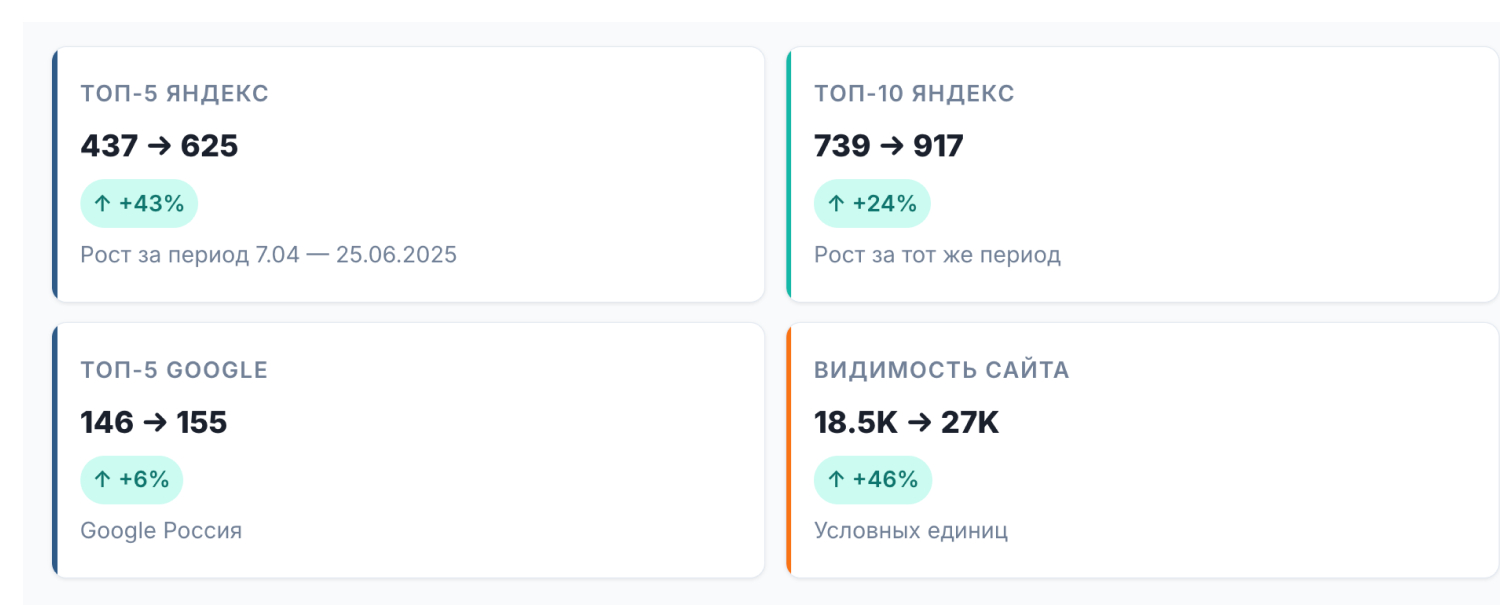Screen dimensions: 1500x605
Task: Click the ТОП-5 ЯНДЕКС card title
Action: coord(174,94)
